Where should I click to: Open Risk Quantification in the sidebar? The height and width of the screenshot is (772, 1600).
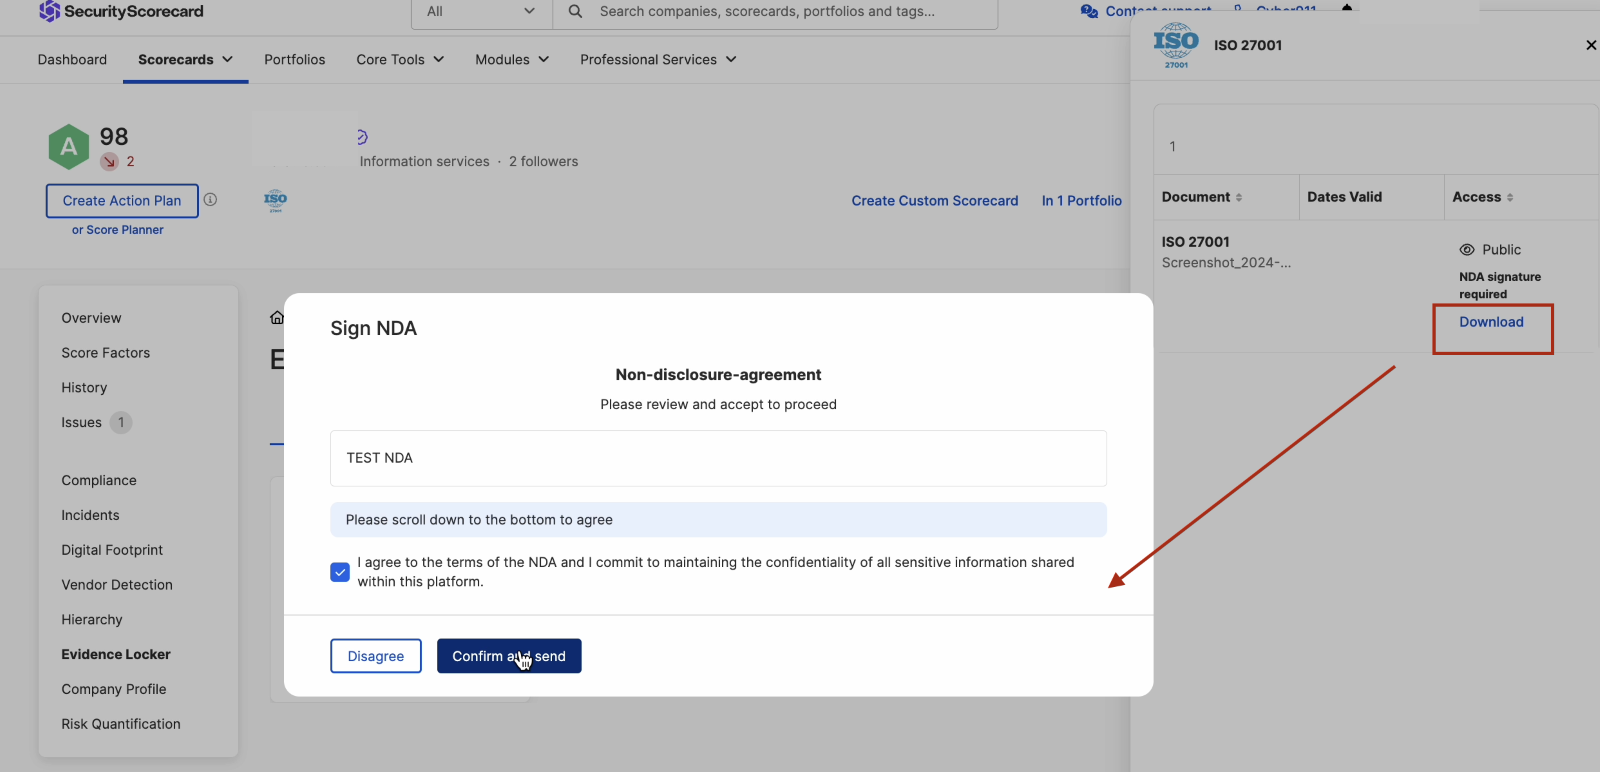click(x=121, y=725)
